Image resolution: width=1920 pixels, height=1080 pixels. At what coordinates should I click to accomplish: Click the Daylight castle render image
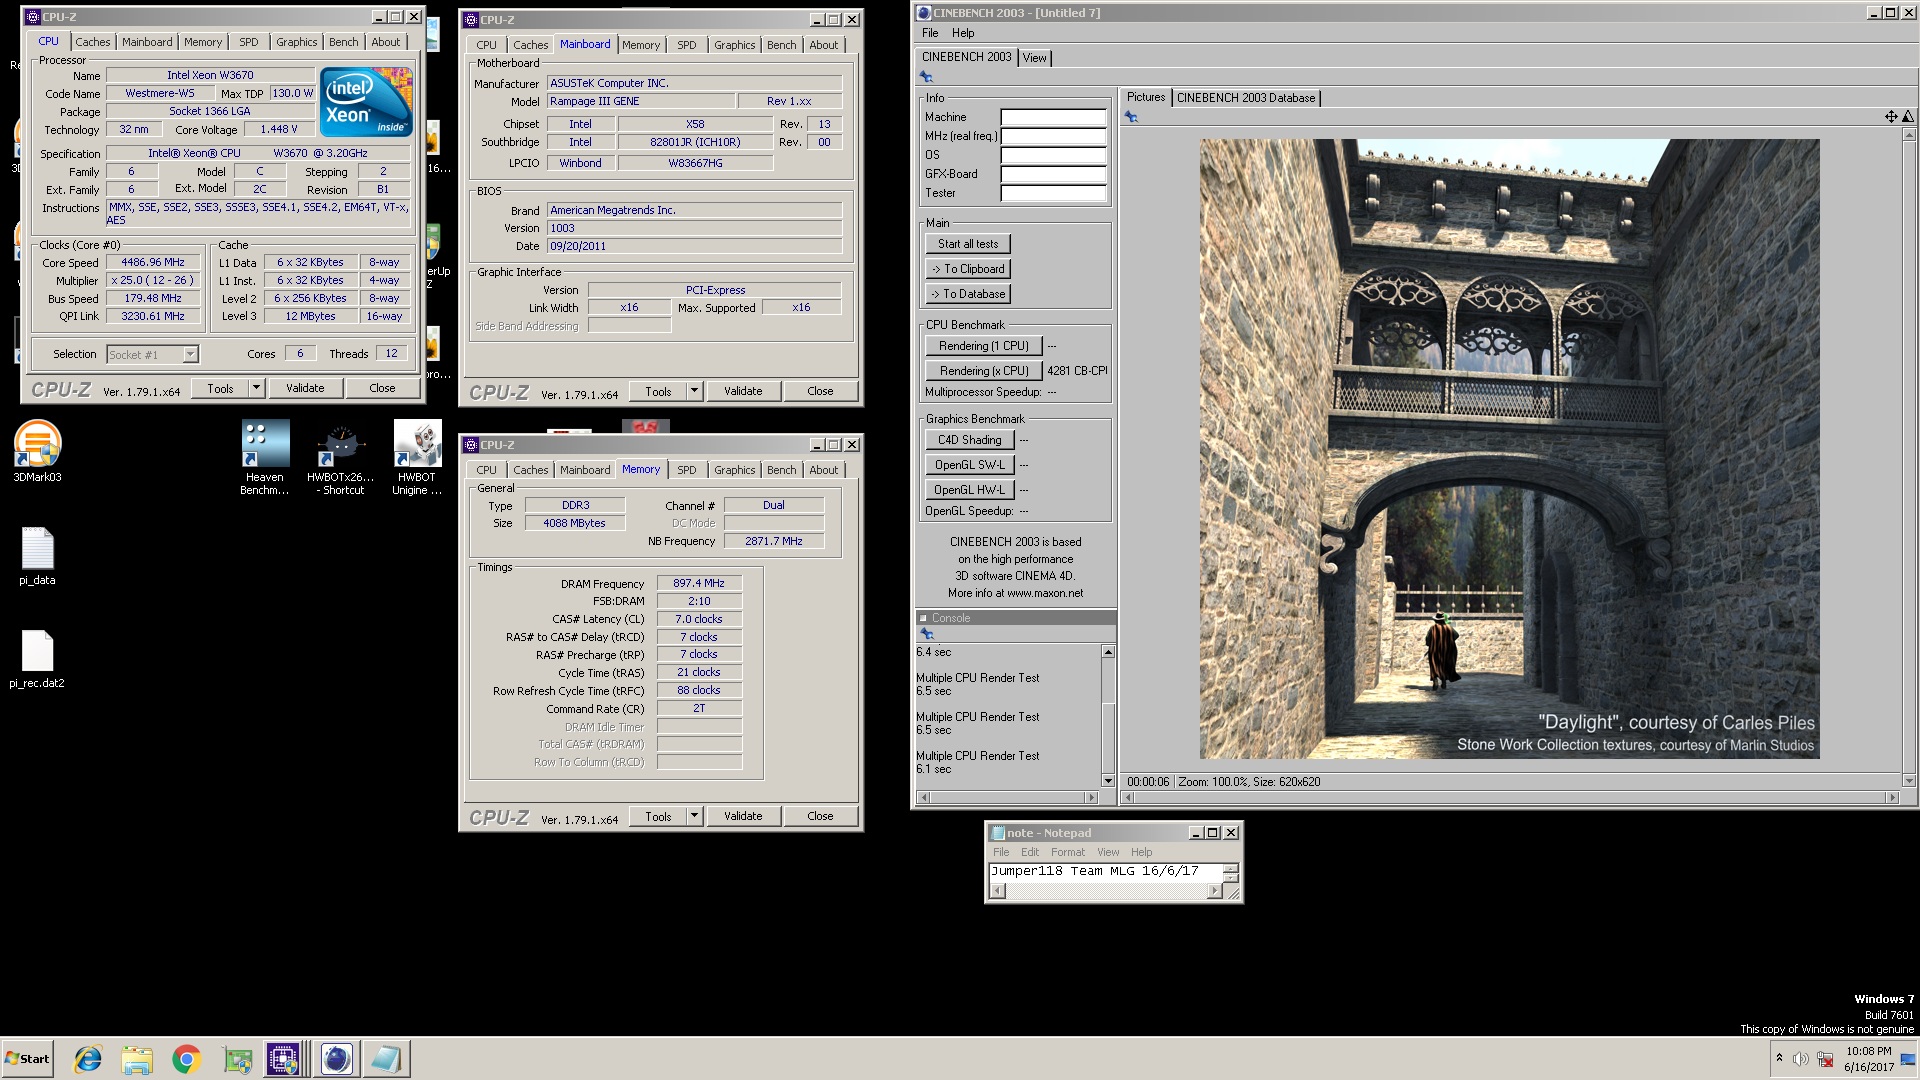point(1509,449)
